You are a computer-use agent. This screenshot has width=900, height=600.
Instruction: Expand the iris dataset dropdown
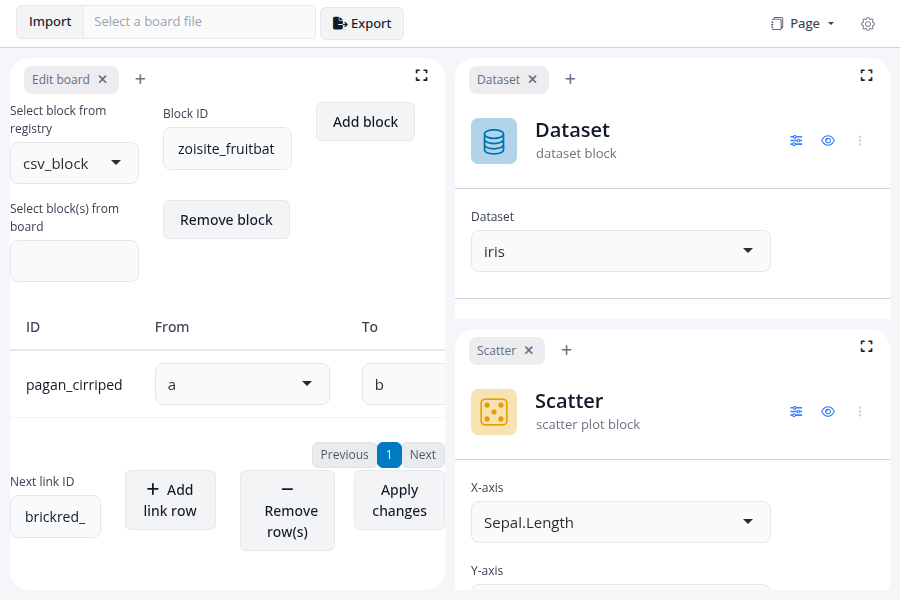click(620, 251)
